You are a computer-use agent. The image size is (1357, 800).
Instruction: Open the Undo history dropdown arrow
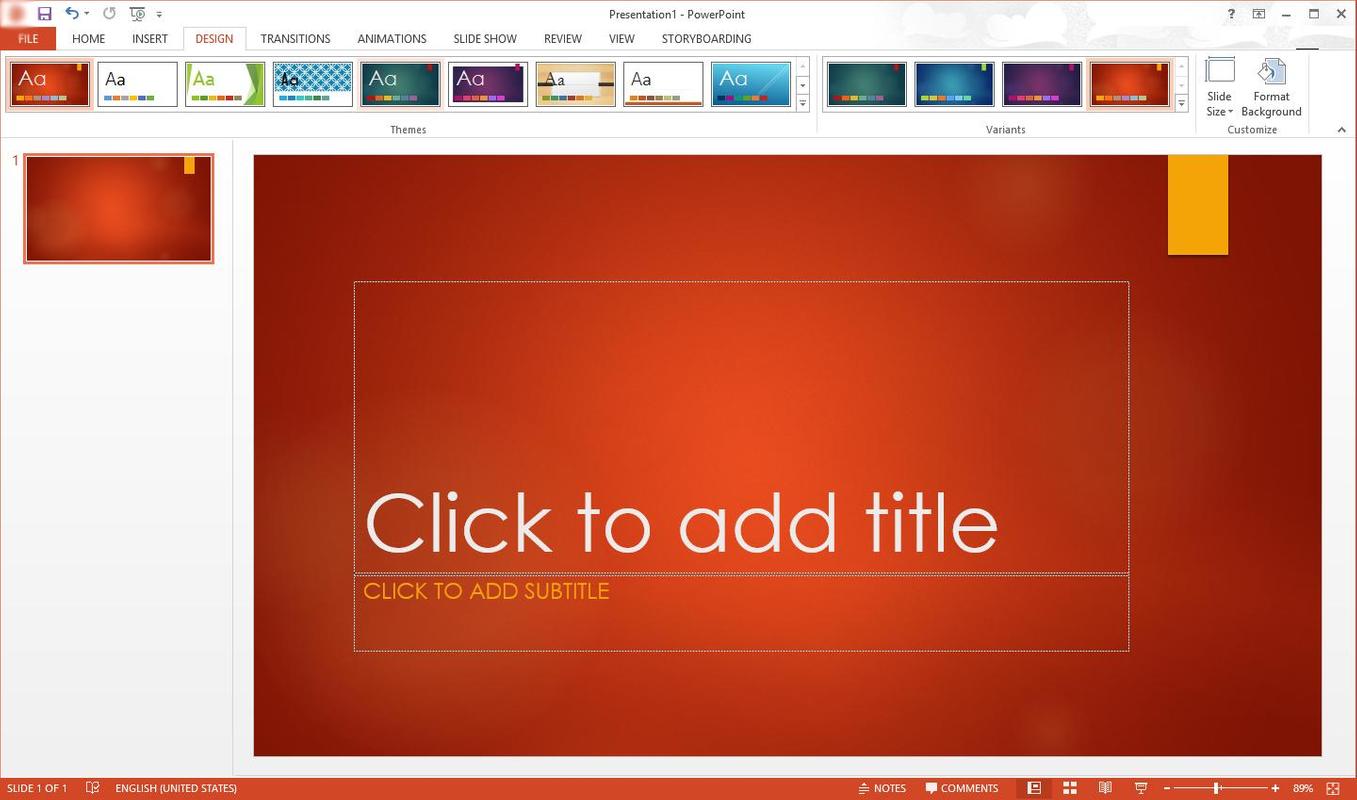point(87,14)
